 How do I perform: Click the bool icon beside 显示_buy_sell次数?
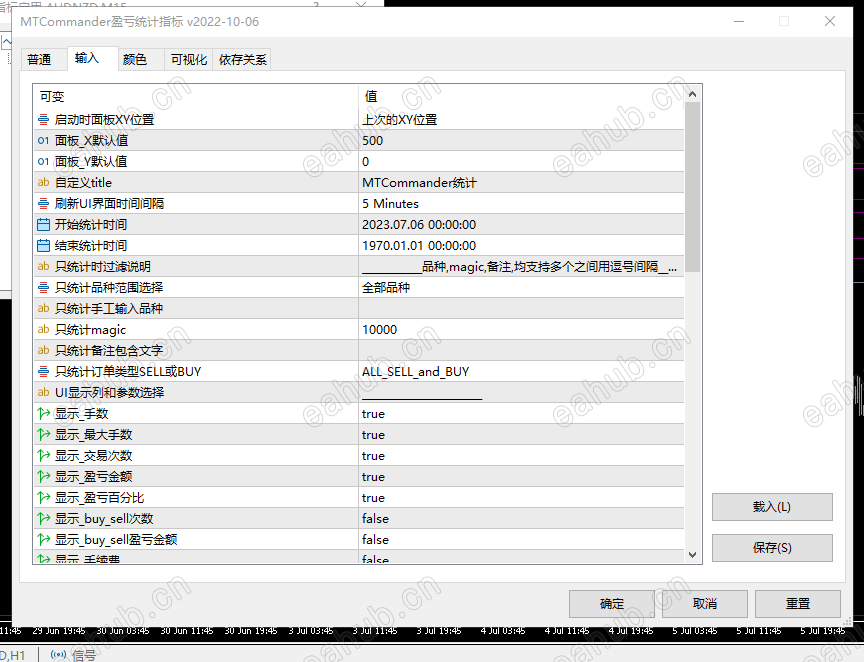pyautogui.click(x=44, y=518)
